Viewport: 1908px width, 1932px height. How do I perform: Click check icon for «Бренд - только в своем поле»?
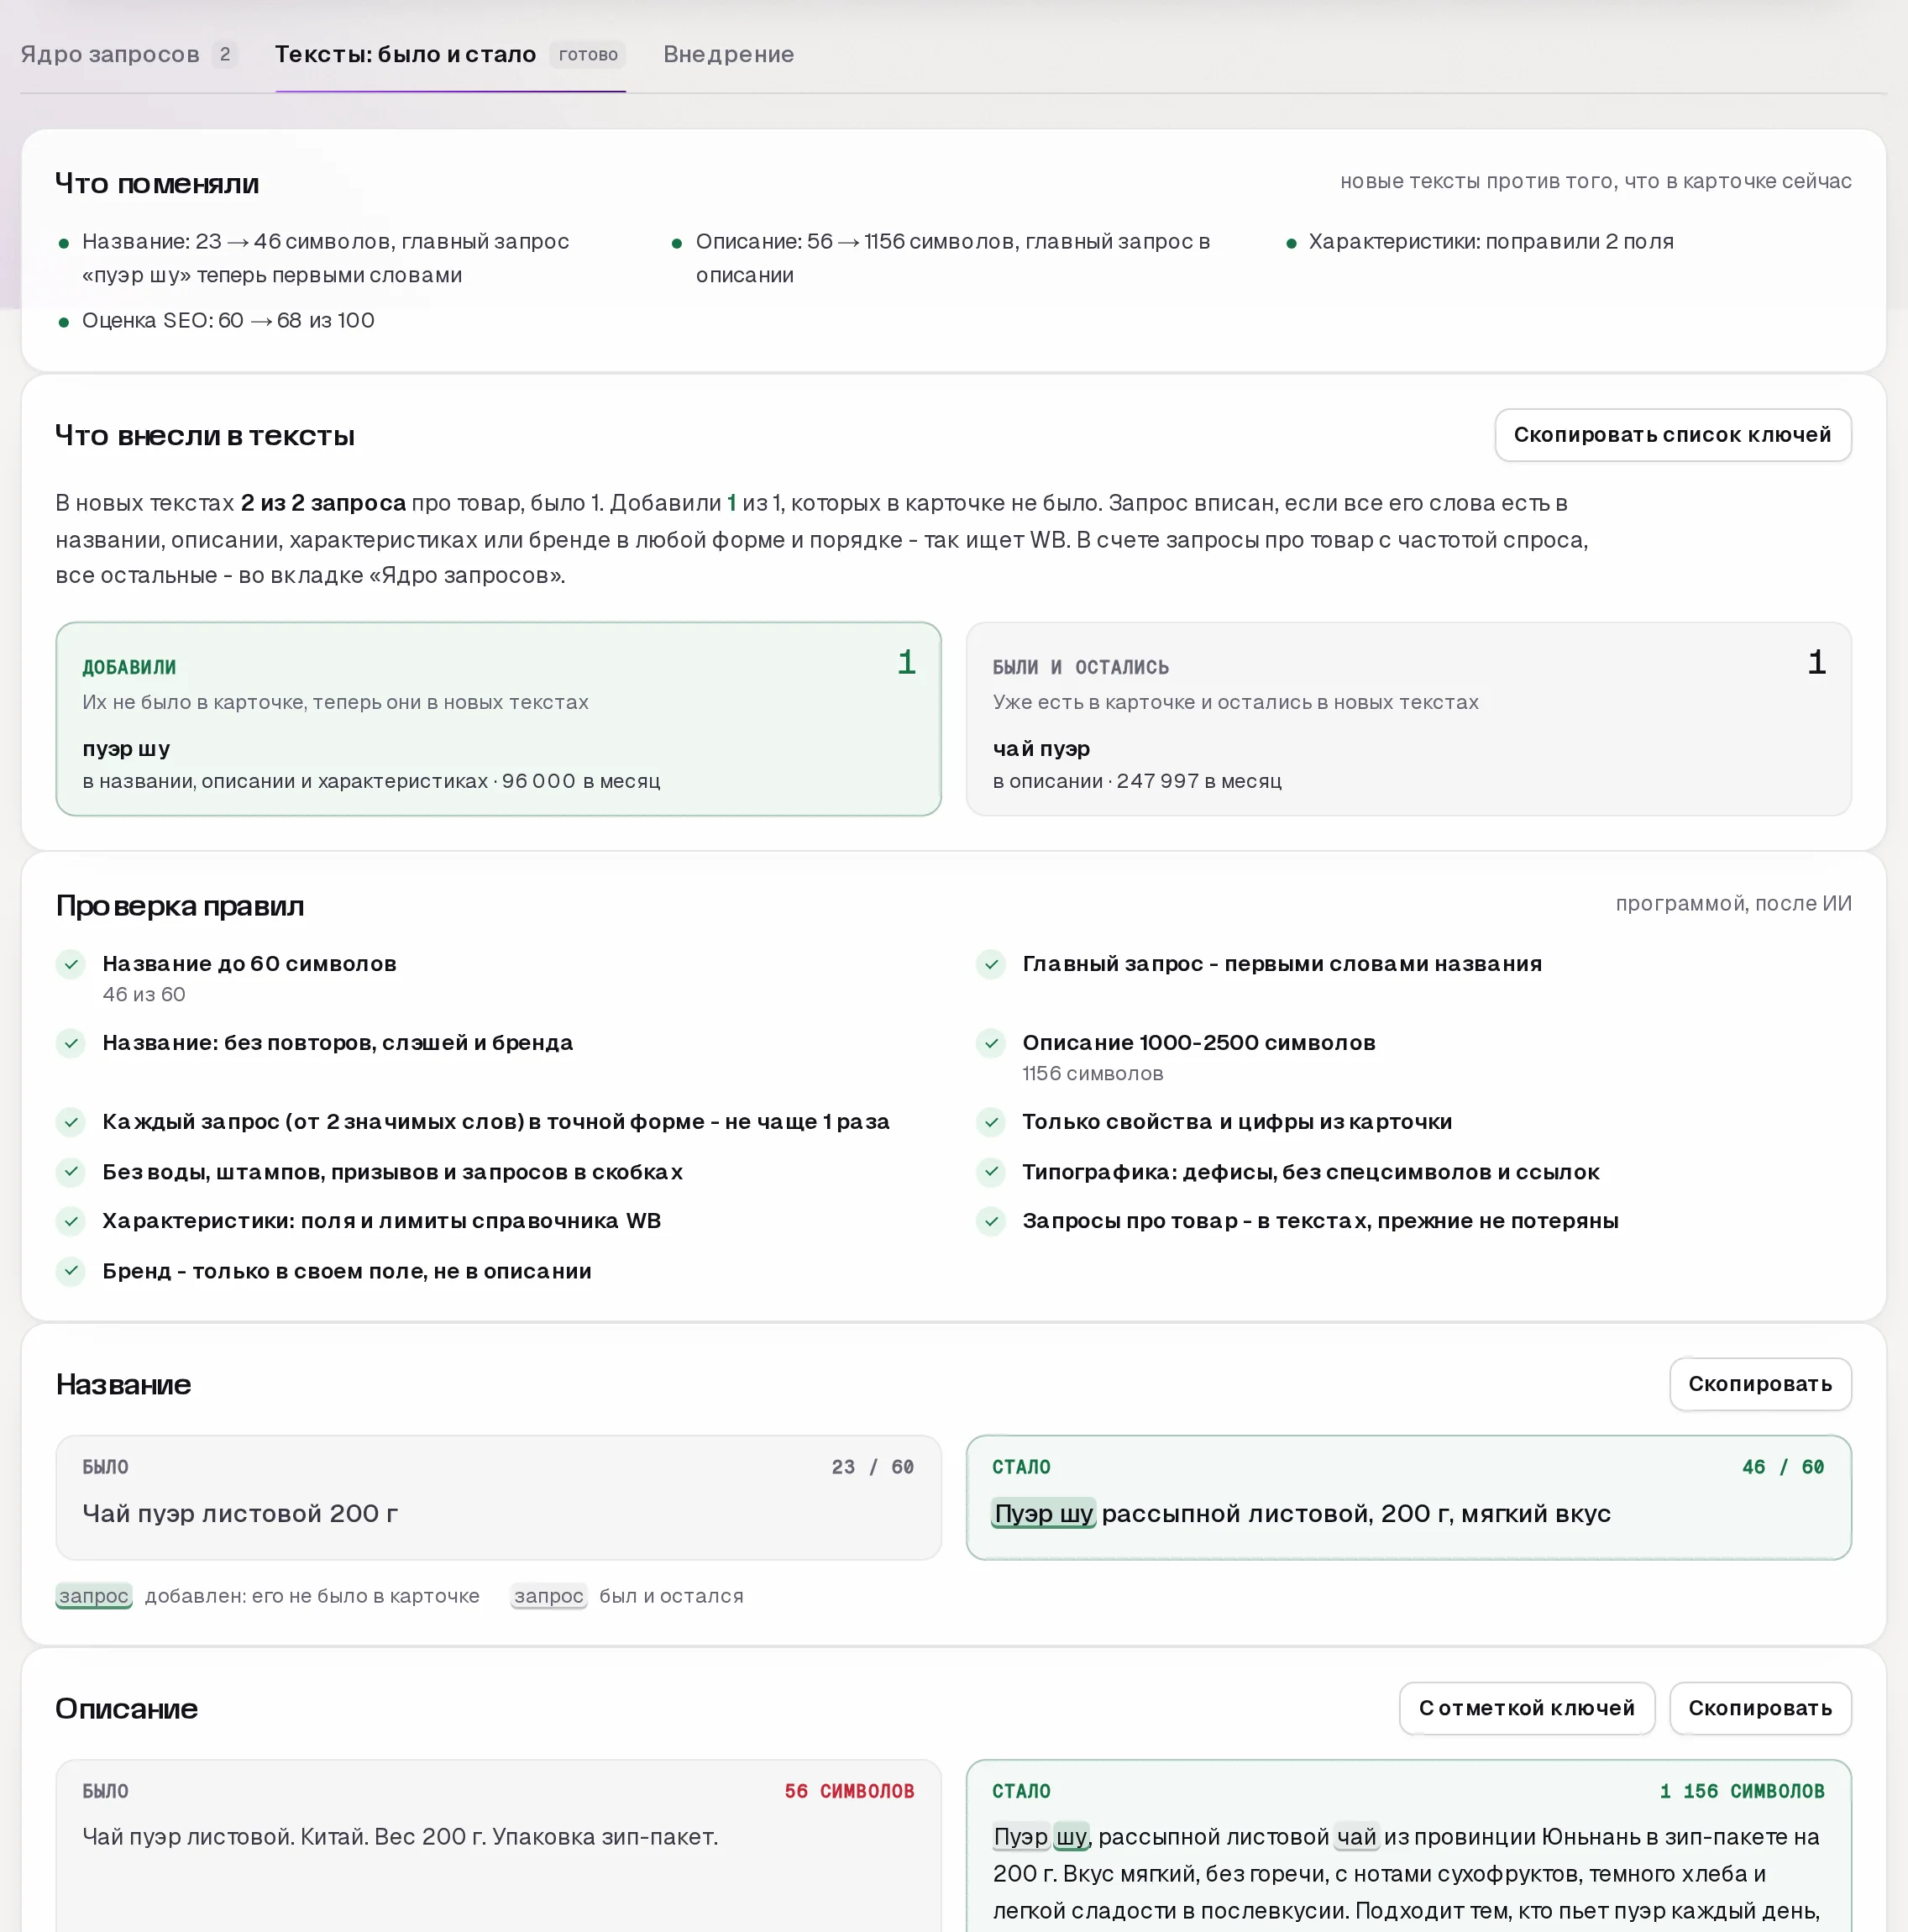click(x=71, y=1271)
